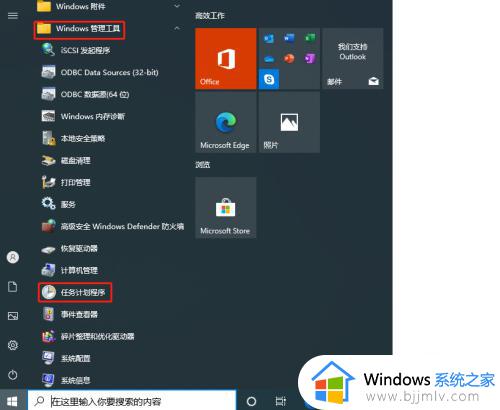Launch Microsoft Edge tile
Screen dimensions: 500x410
pyautogui.click(x=226, y=122)
